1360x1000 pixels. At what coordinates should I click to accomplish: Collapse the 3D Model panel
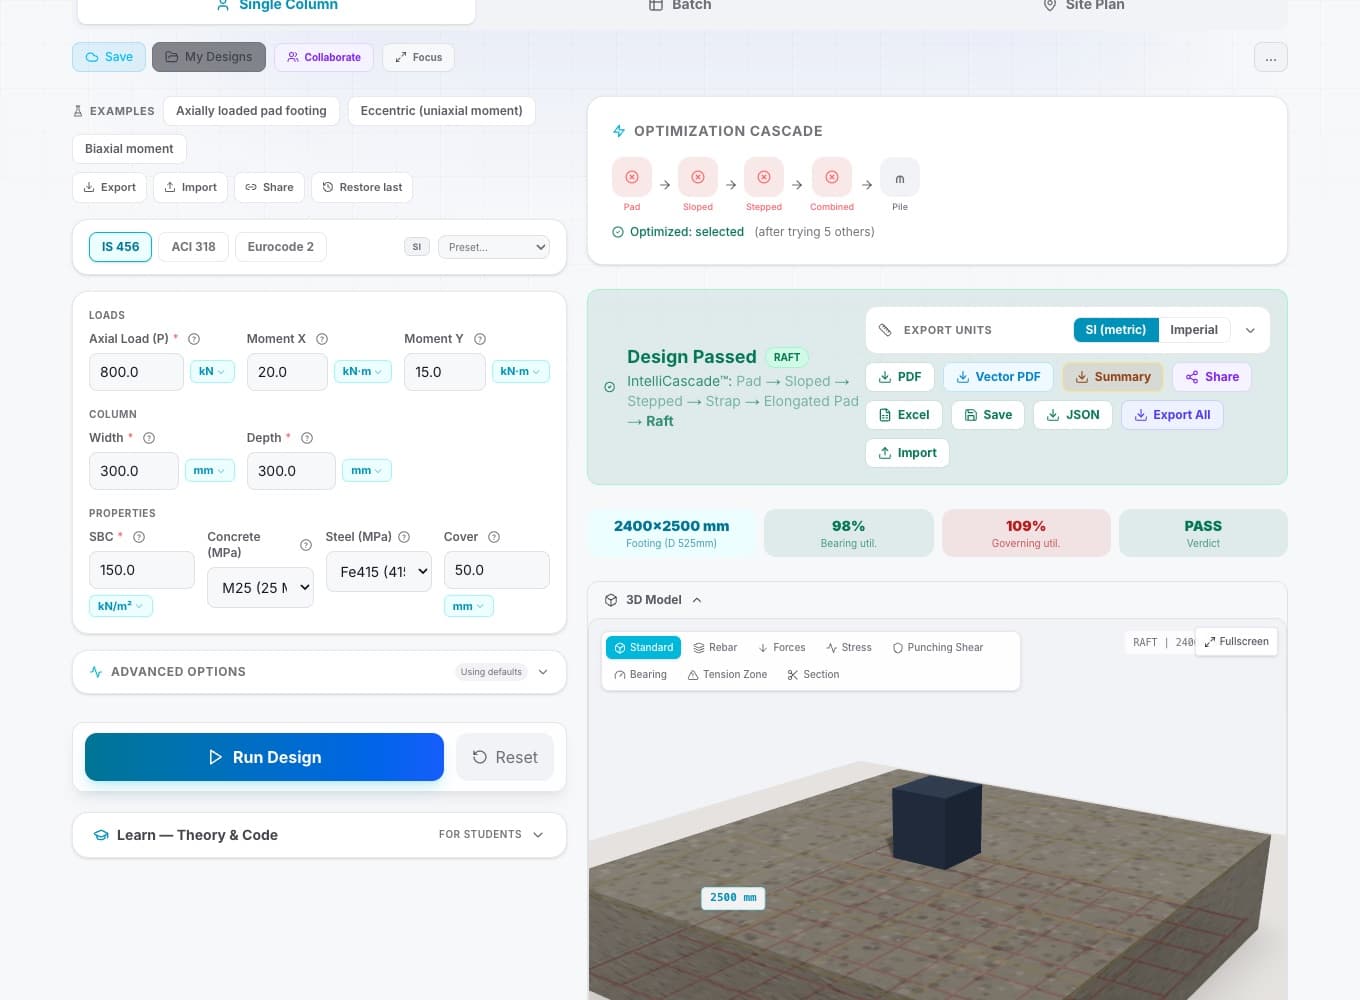(653, 600)
